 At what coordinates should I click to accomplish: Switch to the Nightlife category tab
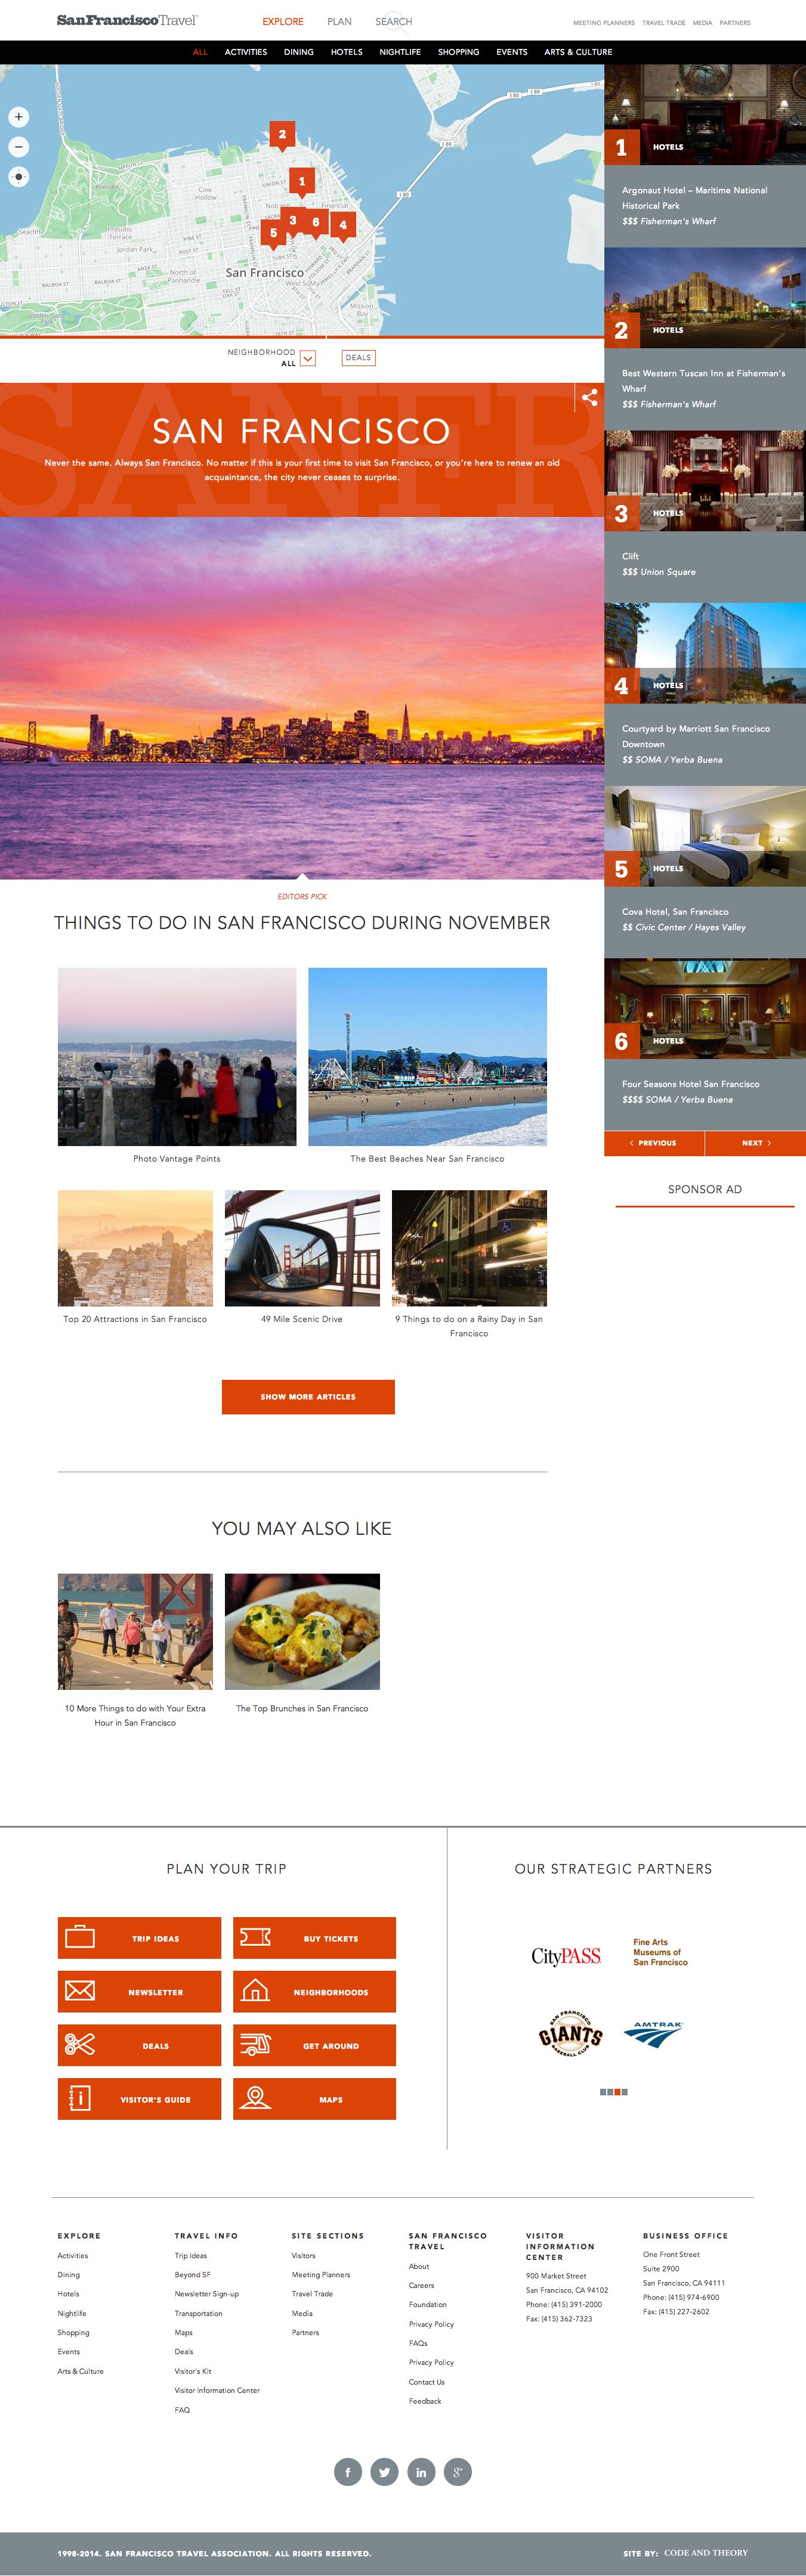click(400, 52)
